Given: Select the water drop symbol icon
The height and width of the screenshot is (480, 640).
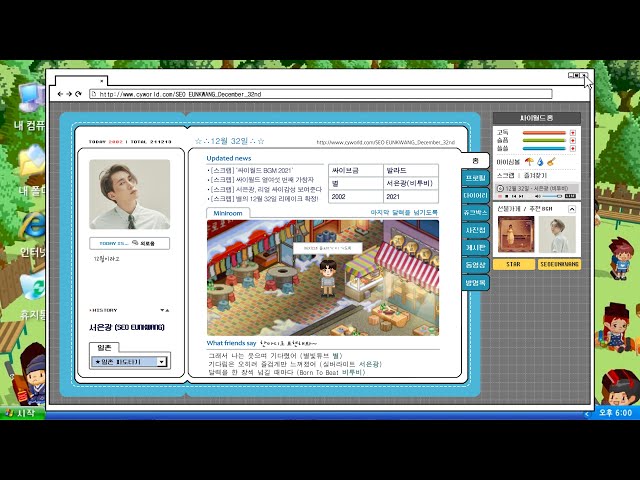Looking at the screenshot, I should 540,162.
